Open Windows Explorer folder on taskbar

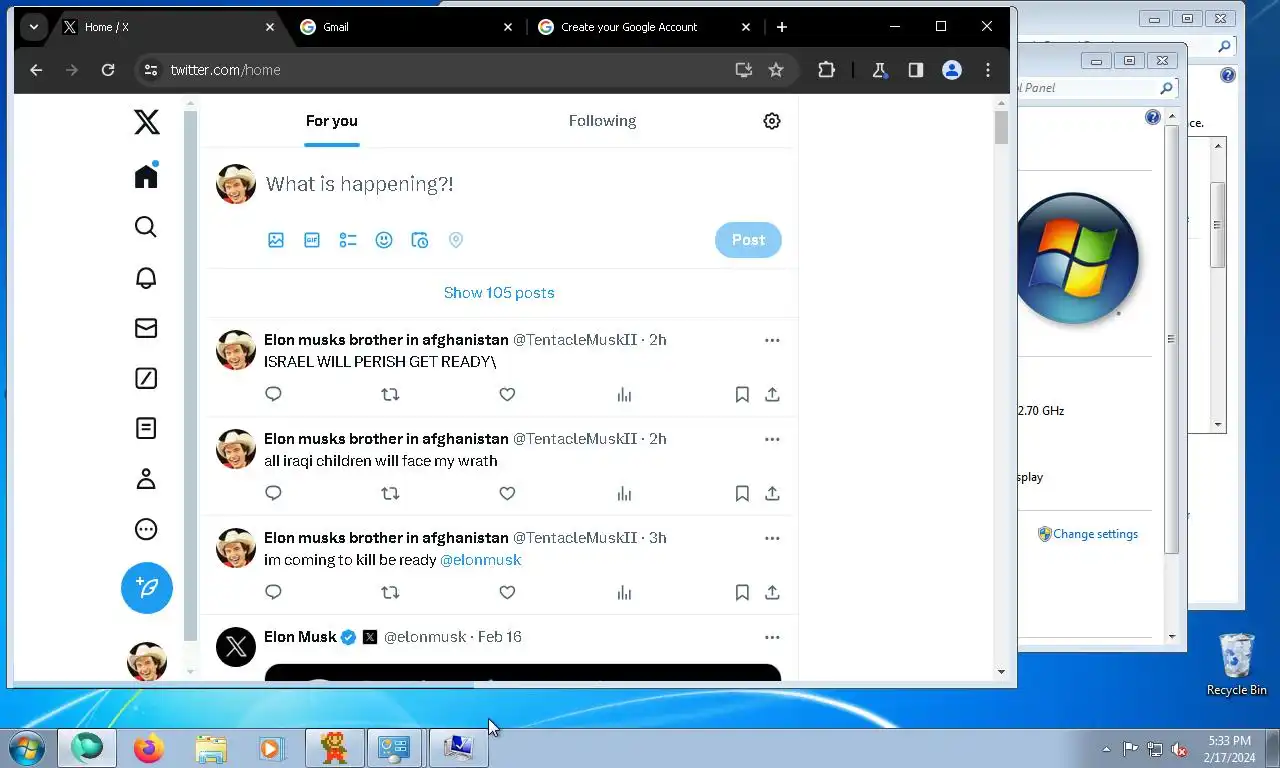[x=210, y=748]
